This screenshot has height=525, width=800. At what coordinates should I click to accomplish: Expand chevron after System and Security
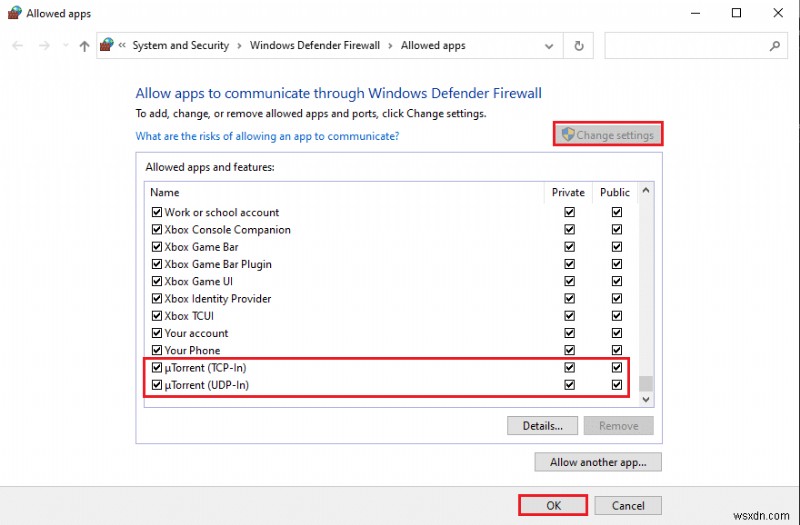pos(239,46)
